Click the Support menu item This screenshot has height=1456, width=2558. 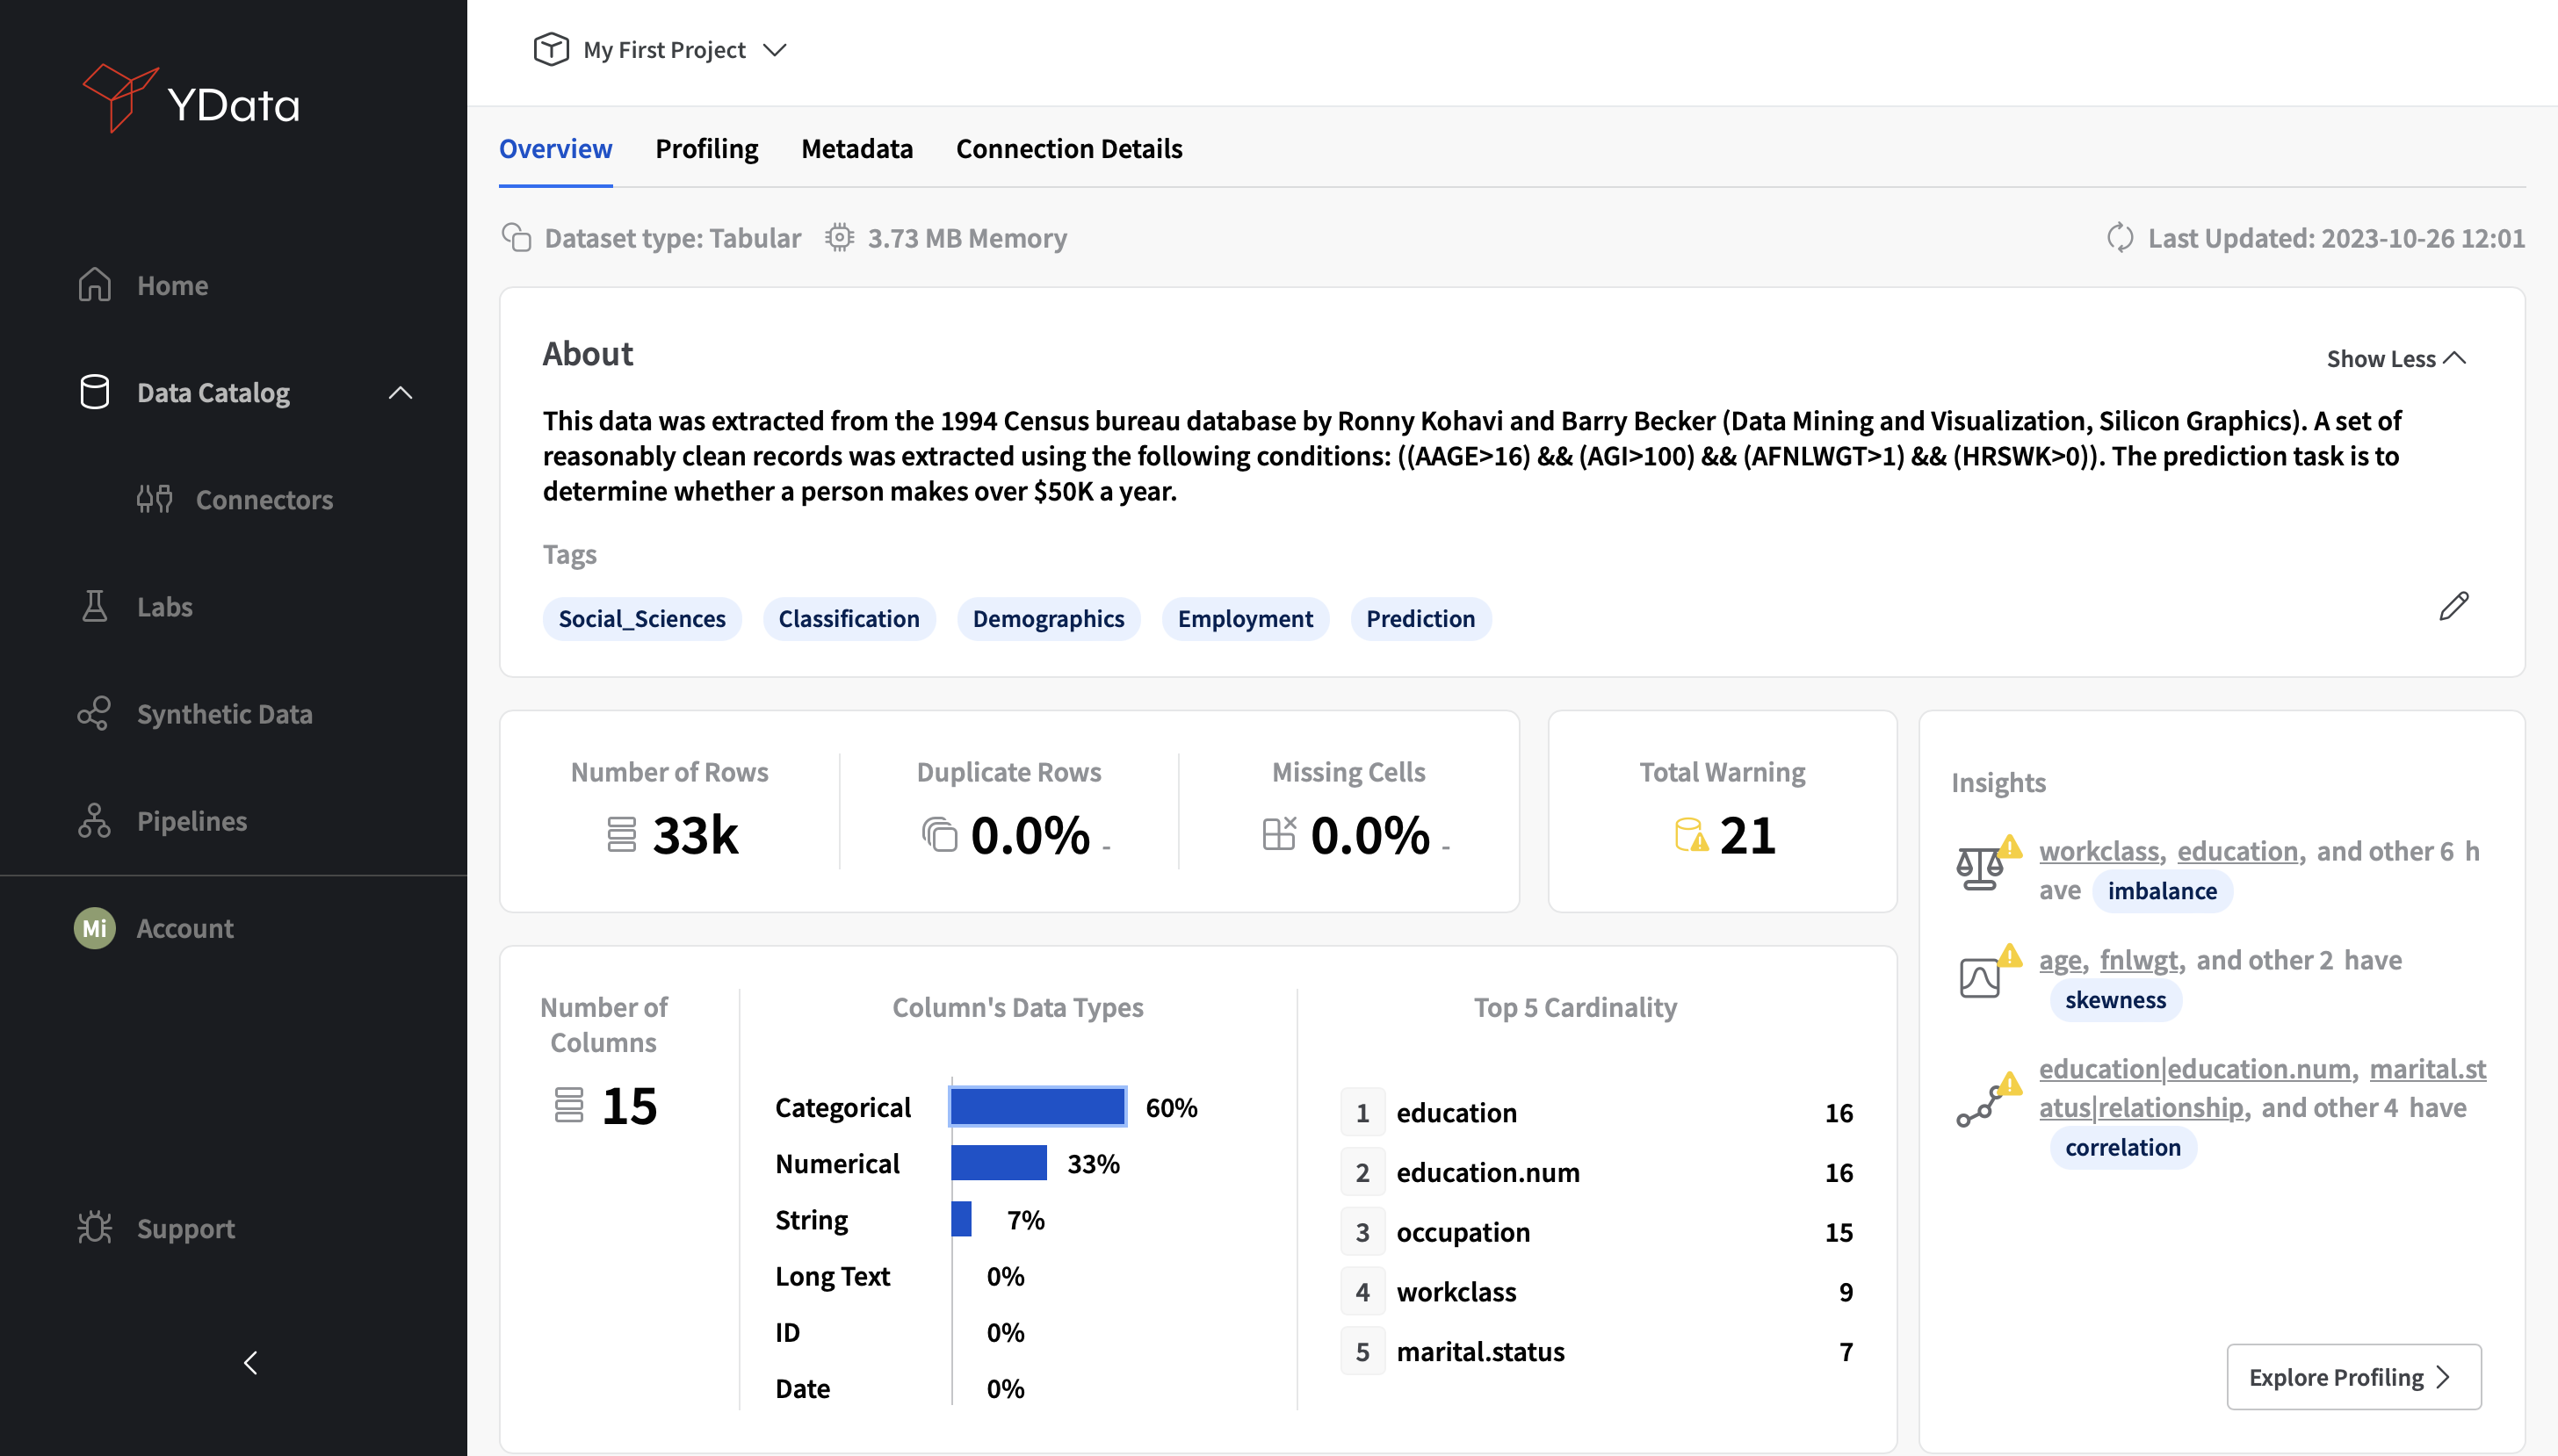click(x=186, y=1228)
